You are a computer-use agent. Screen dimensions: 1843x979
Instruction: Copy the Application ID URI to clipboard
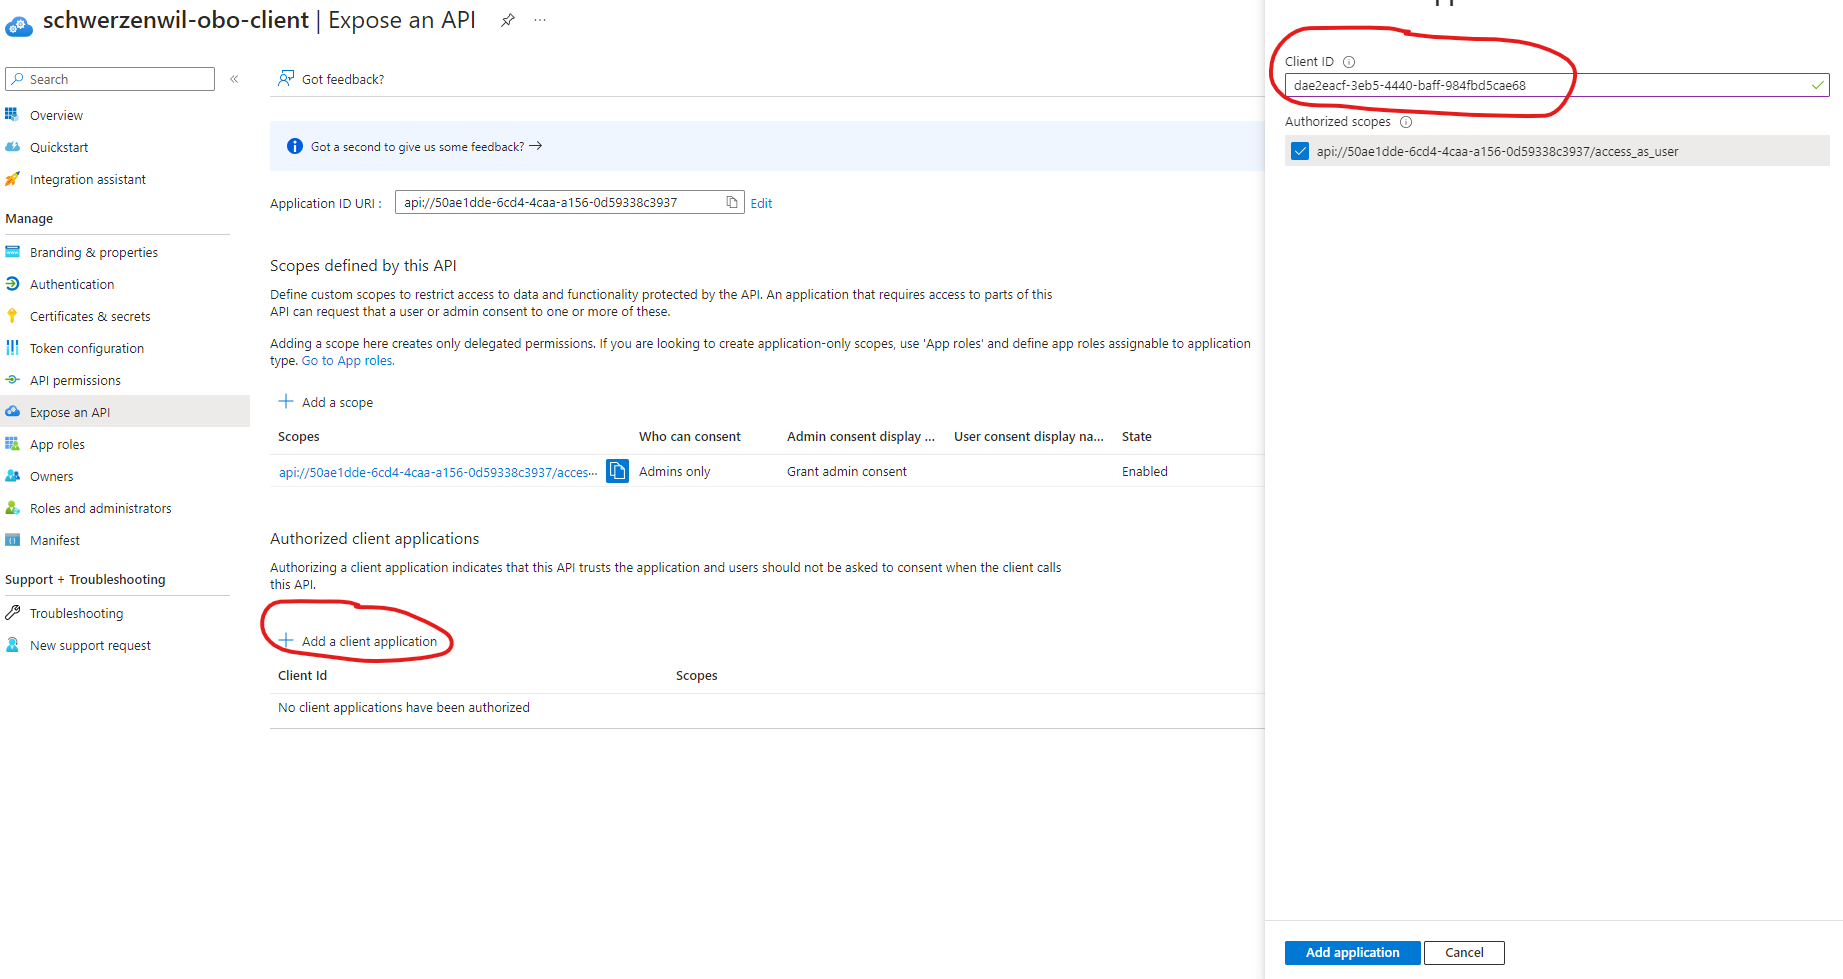coord(732,203)
